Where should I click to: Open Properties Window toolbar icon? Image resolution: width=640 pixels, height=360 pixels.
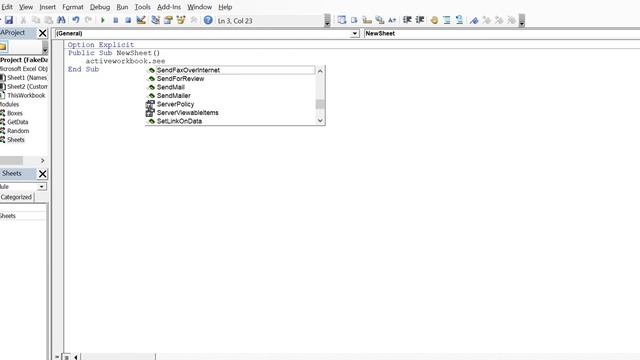click(168, 20)
